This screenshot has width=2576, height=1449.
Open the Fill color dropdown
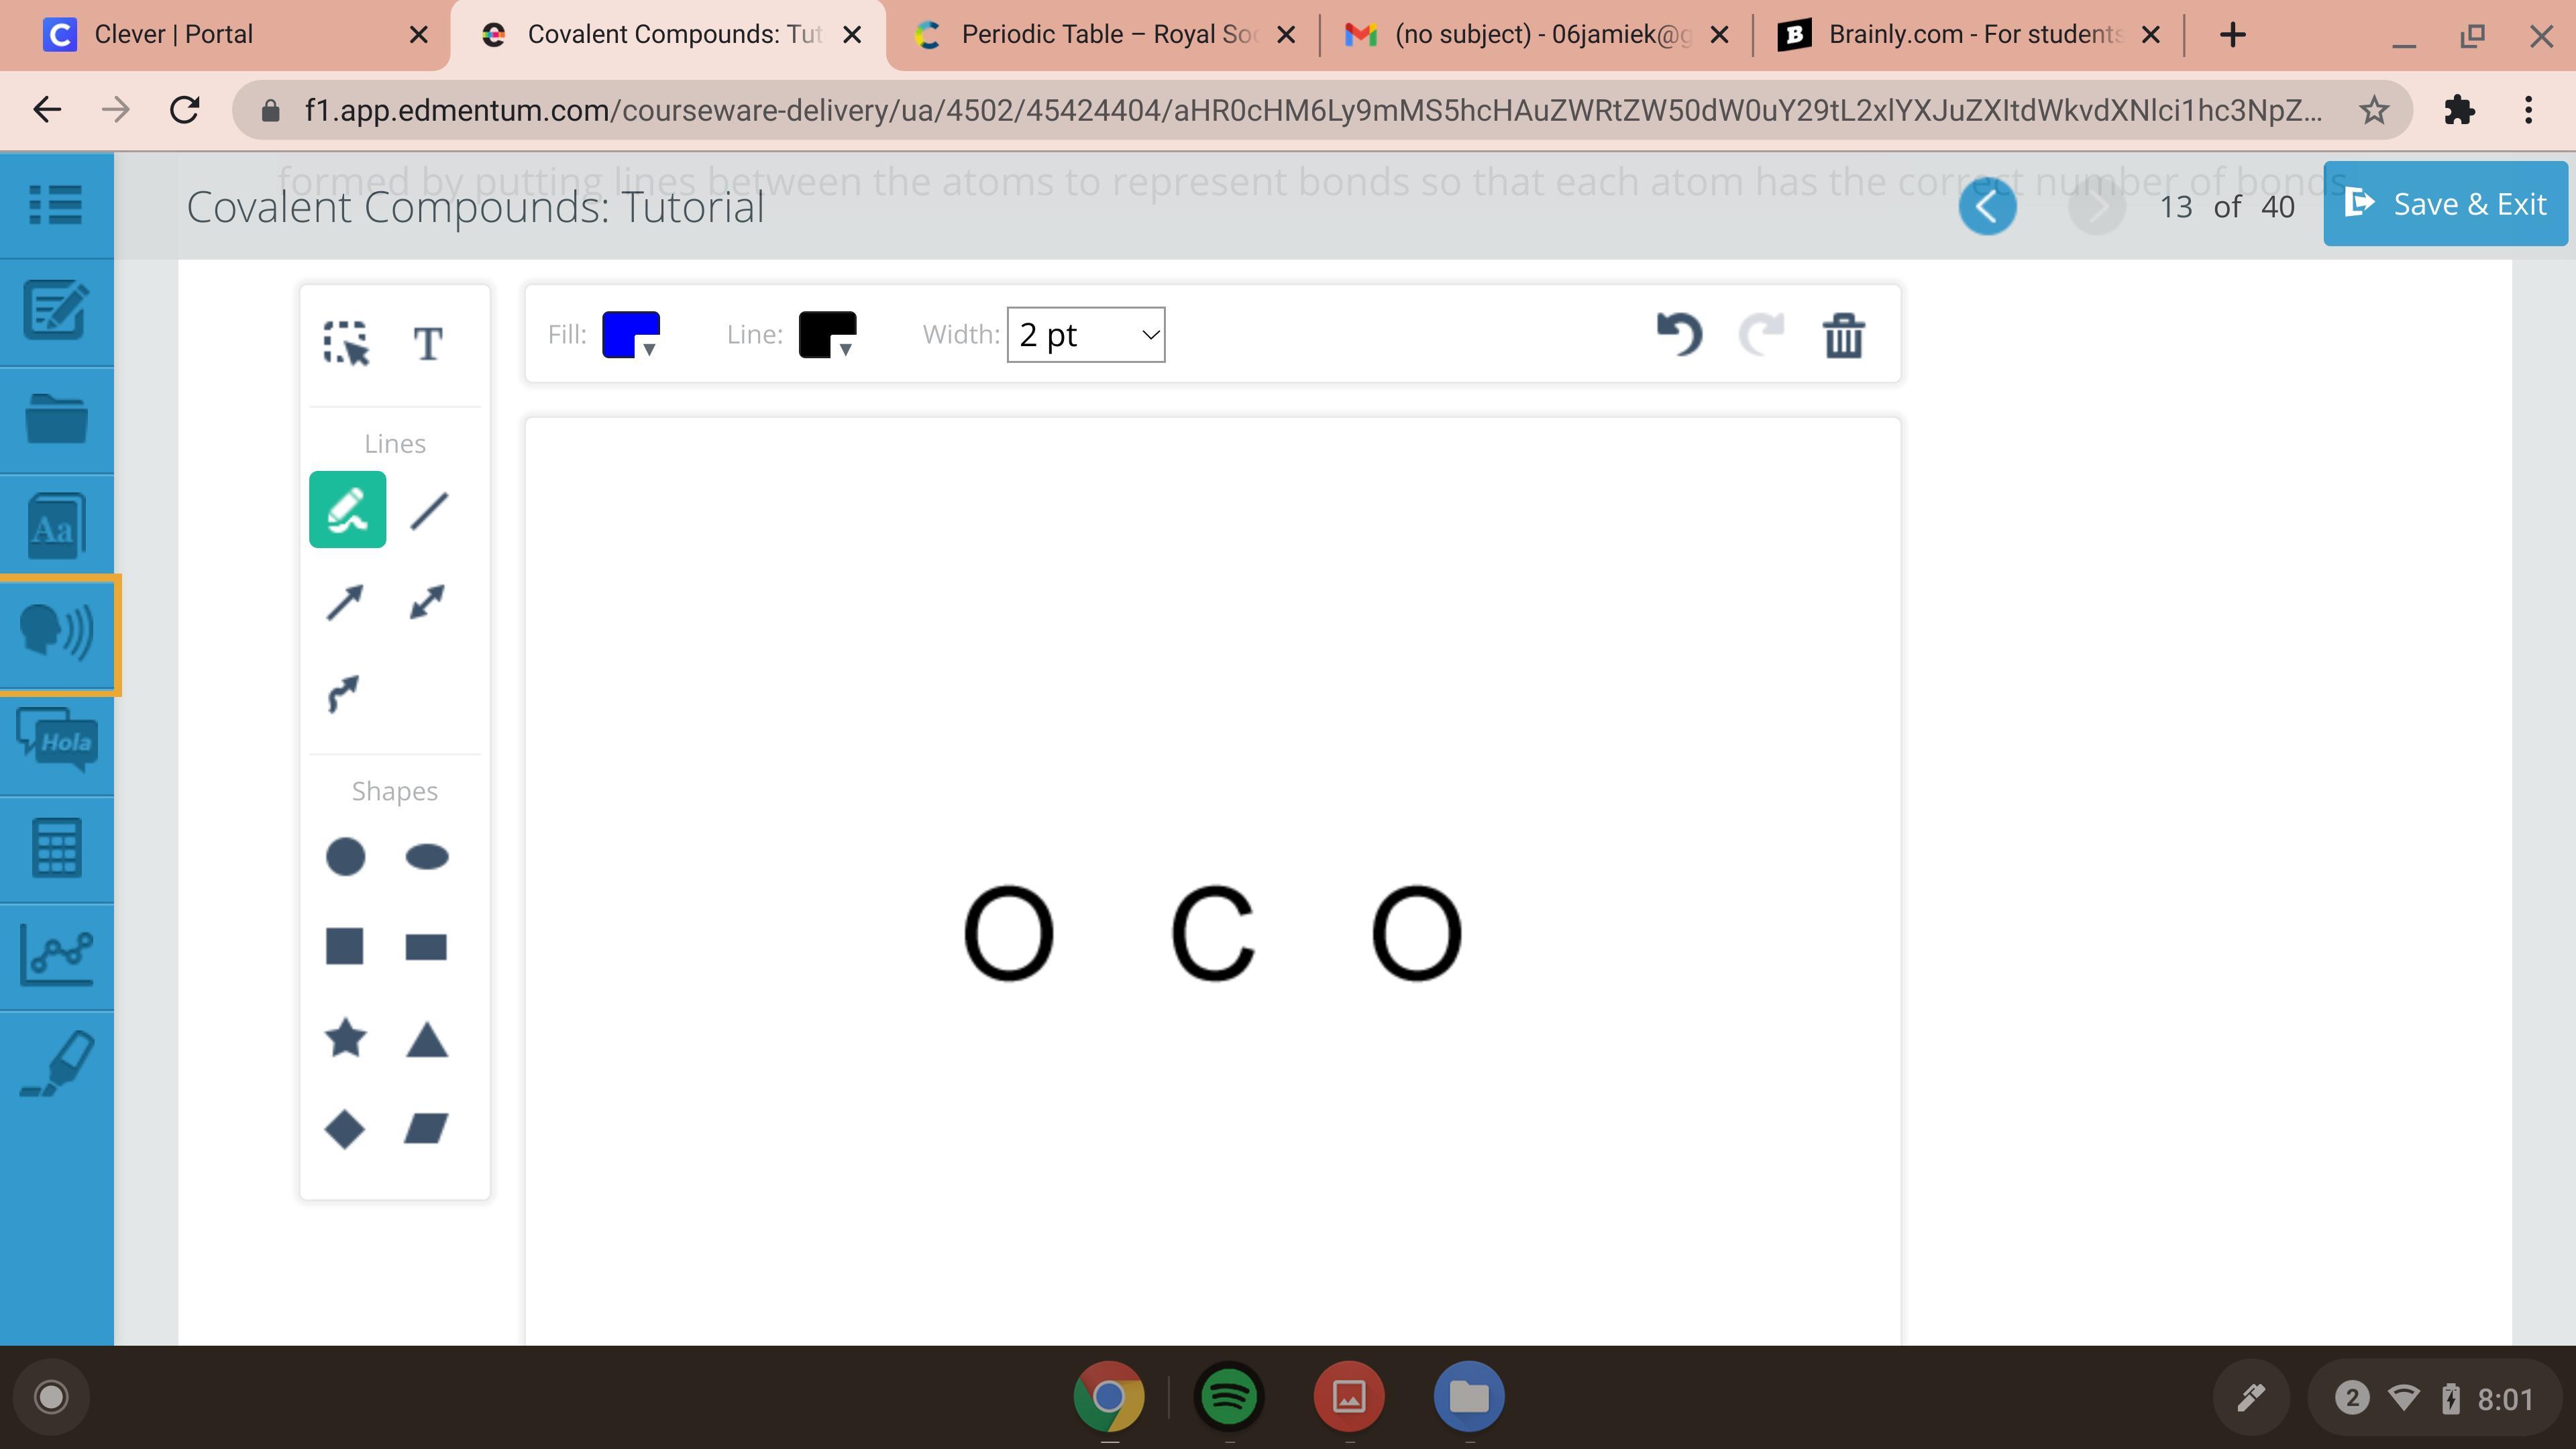click(x=631, y=335)
